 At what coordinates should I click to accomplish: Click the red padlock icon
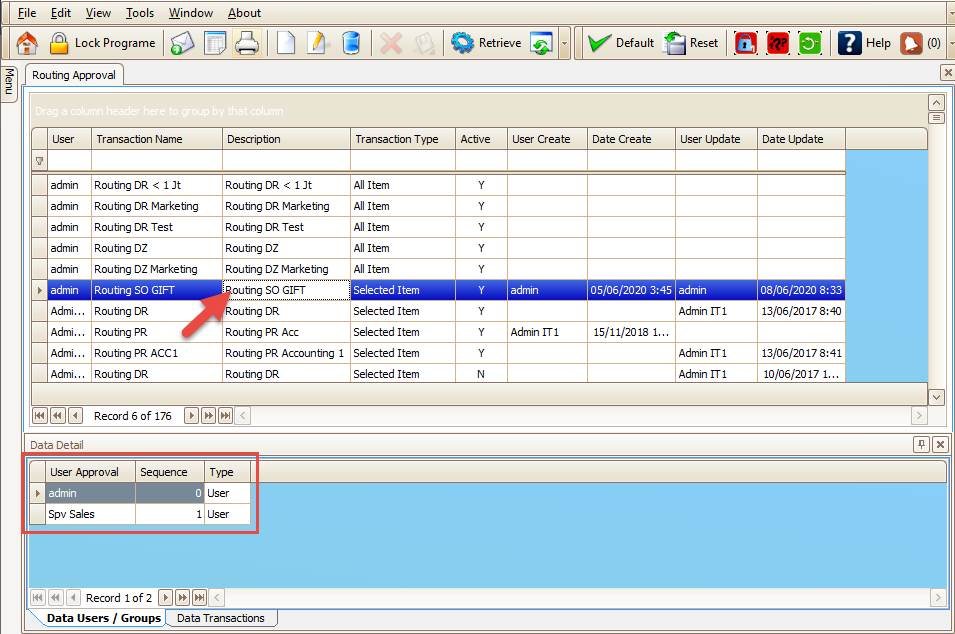click(x=745, y=43)
